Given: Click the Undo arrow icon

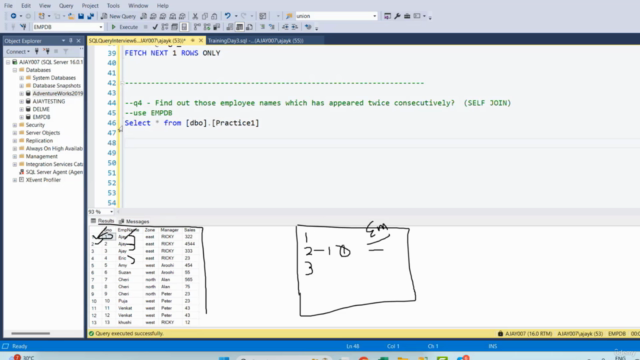Looking at the screenshot, I should click(227, 16).
